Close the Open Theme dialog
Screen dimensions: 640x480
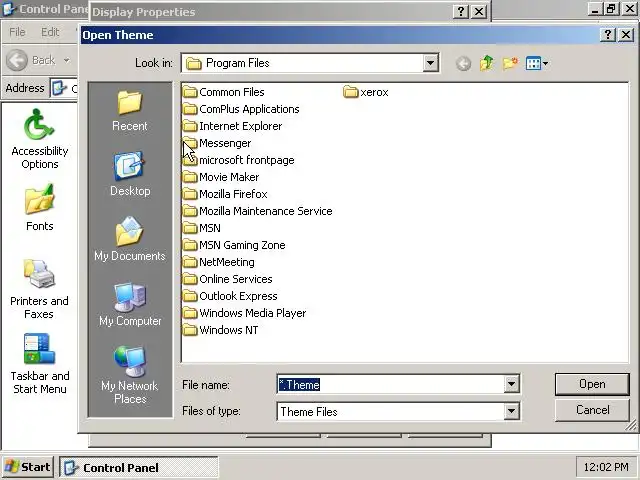tap(626, 35)
